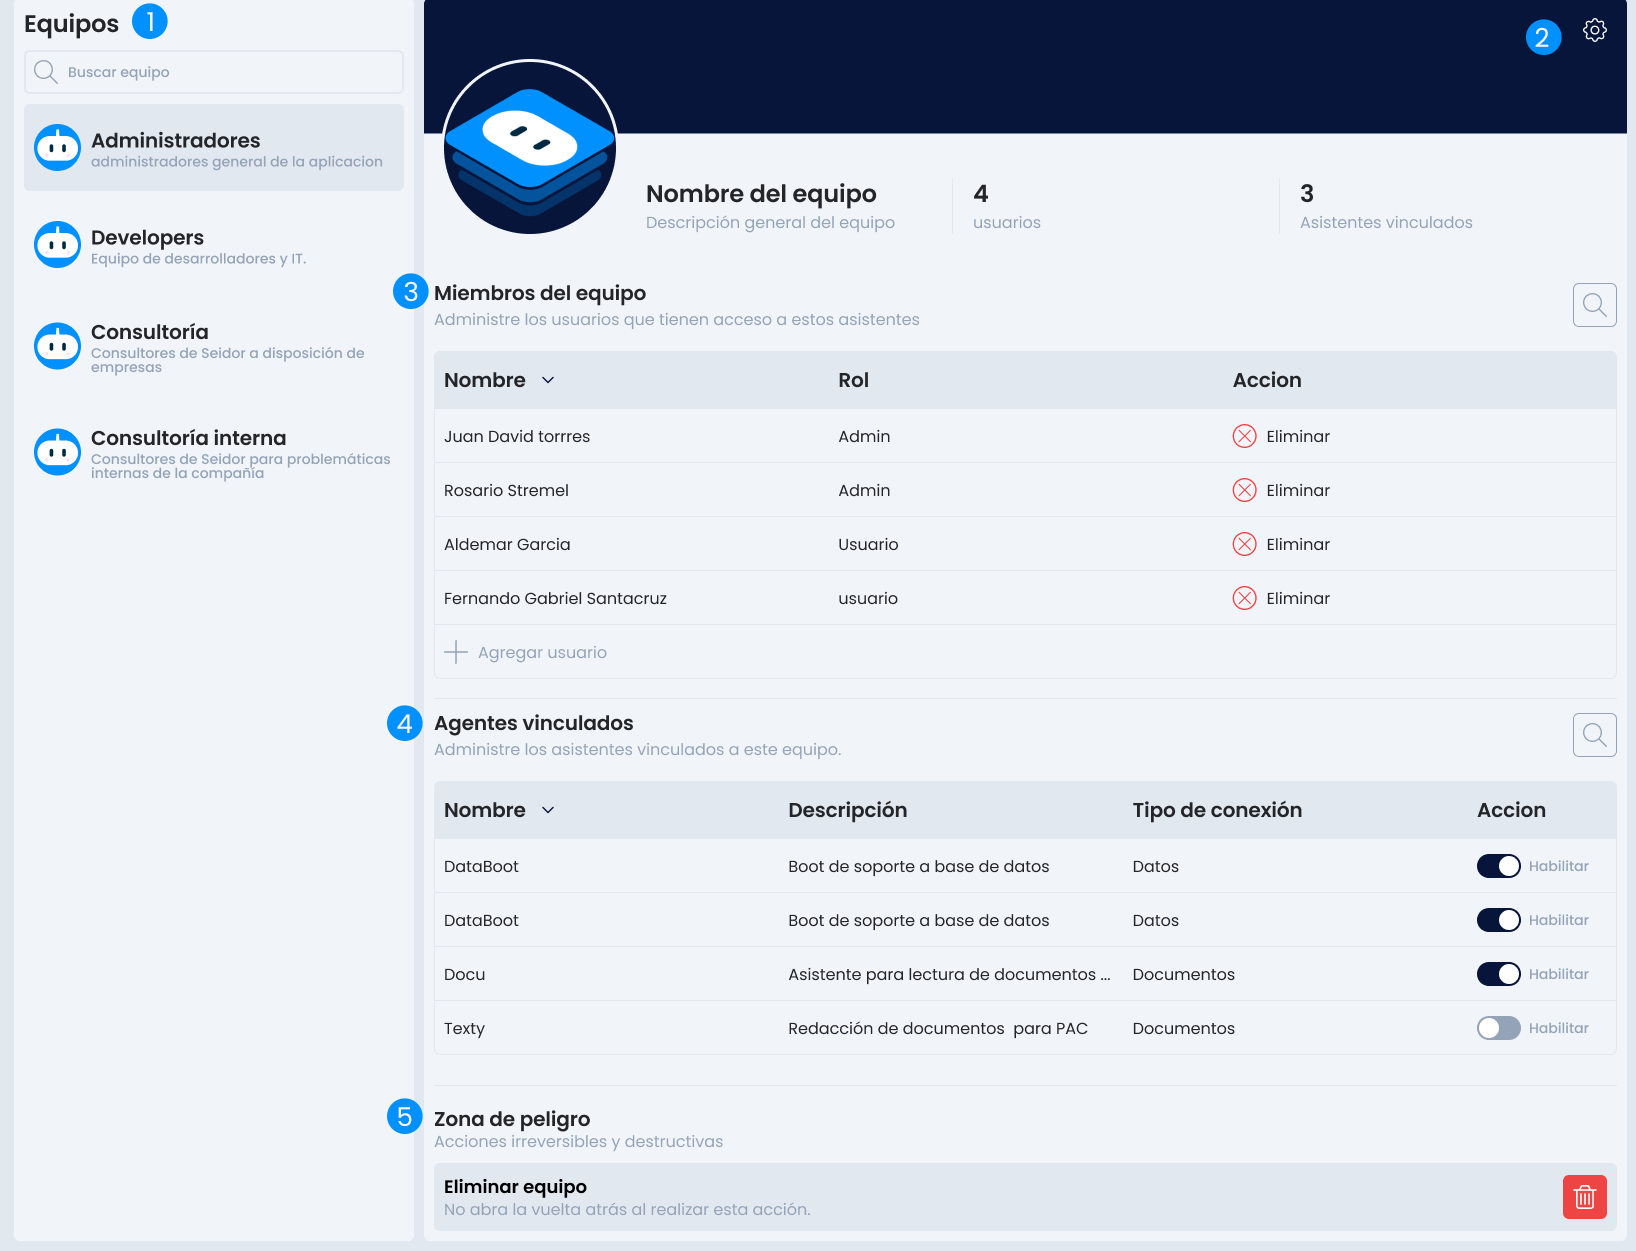Click red trash icon to delete team

pos(1584,1197)
